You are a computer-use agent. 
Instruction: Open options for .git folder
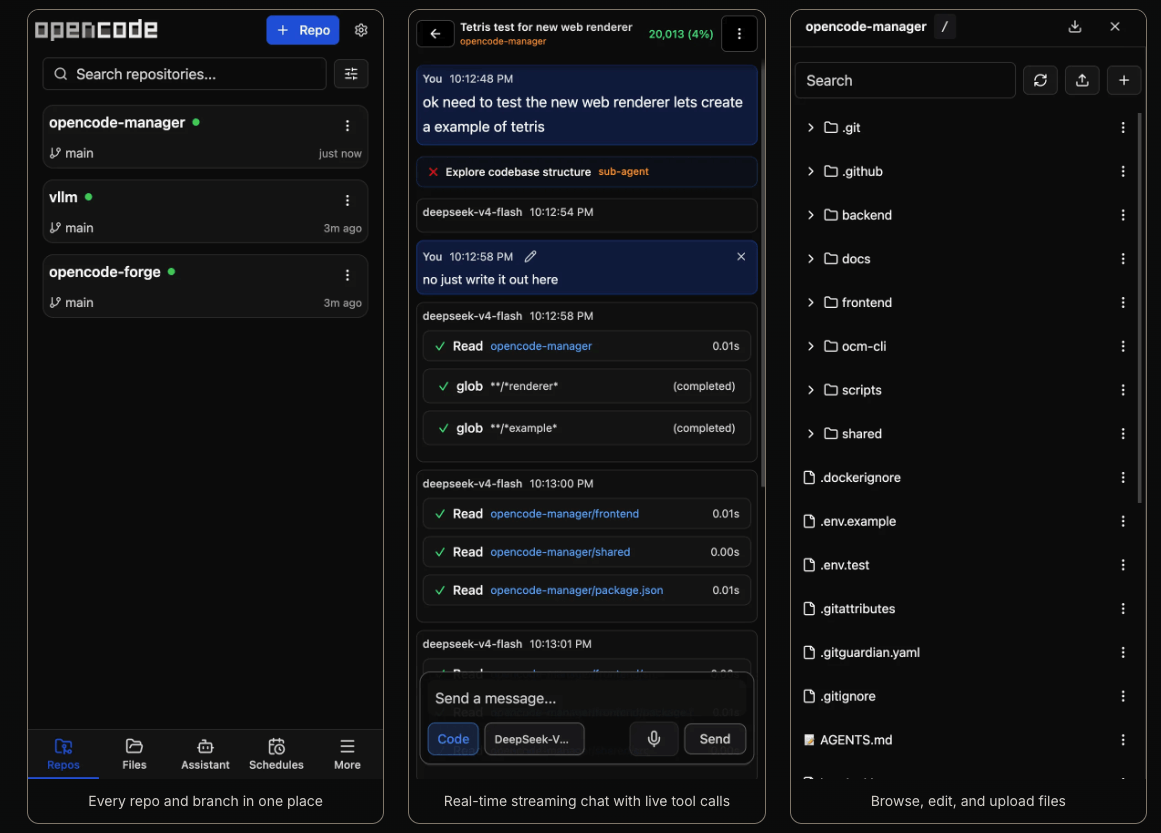1123,127
